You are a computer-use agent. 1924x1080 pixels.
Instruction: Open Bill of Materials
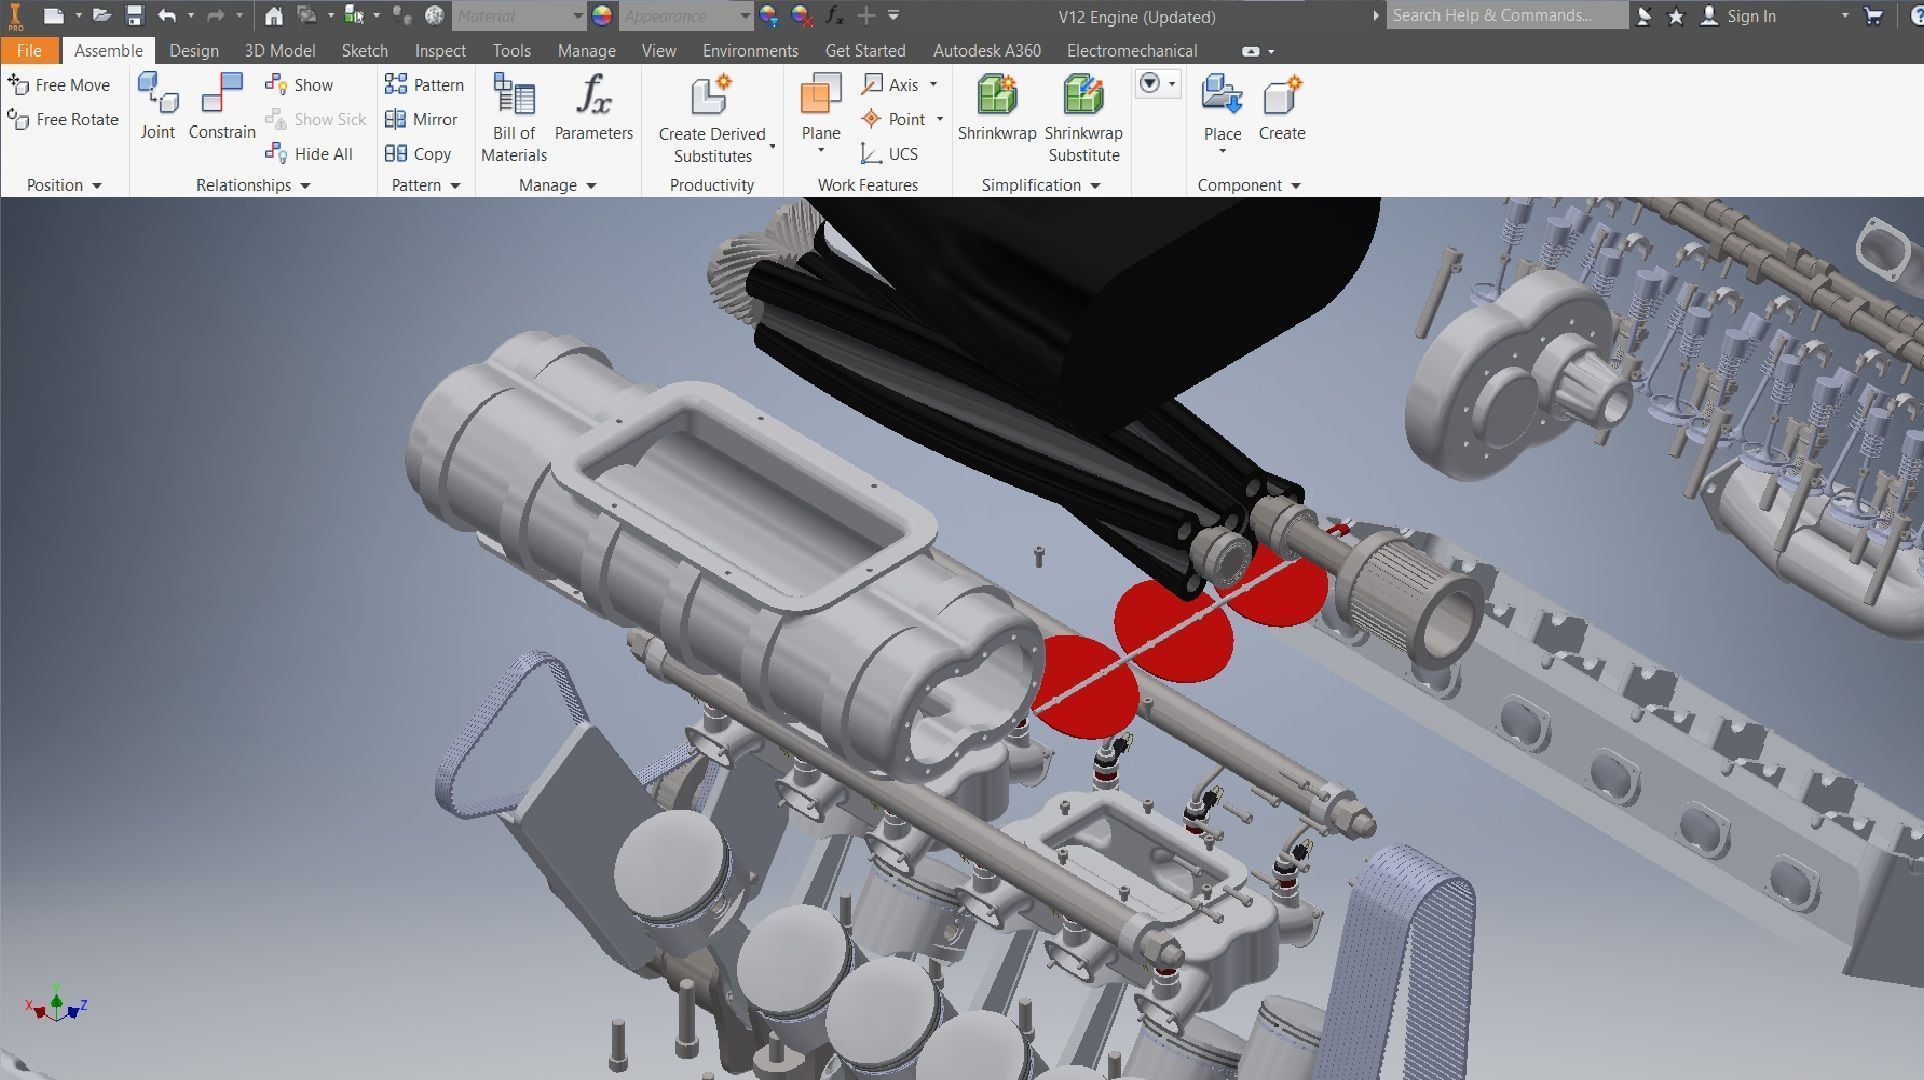point(514,117)
